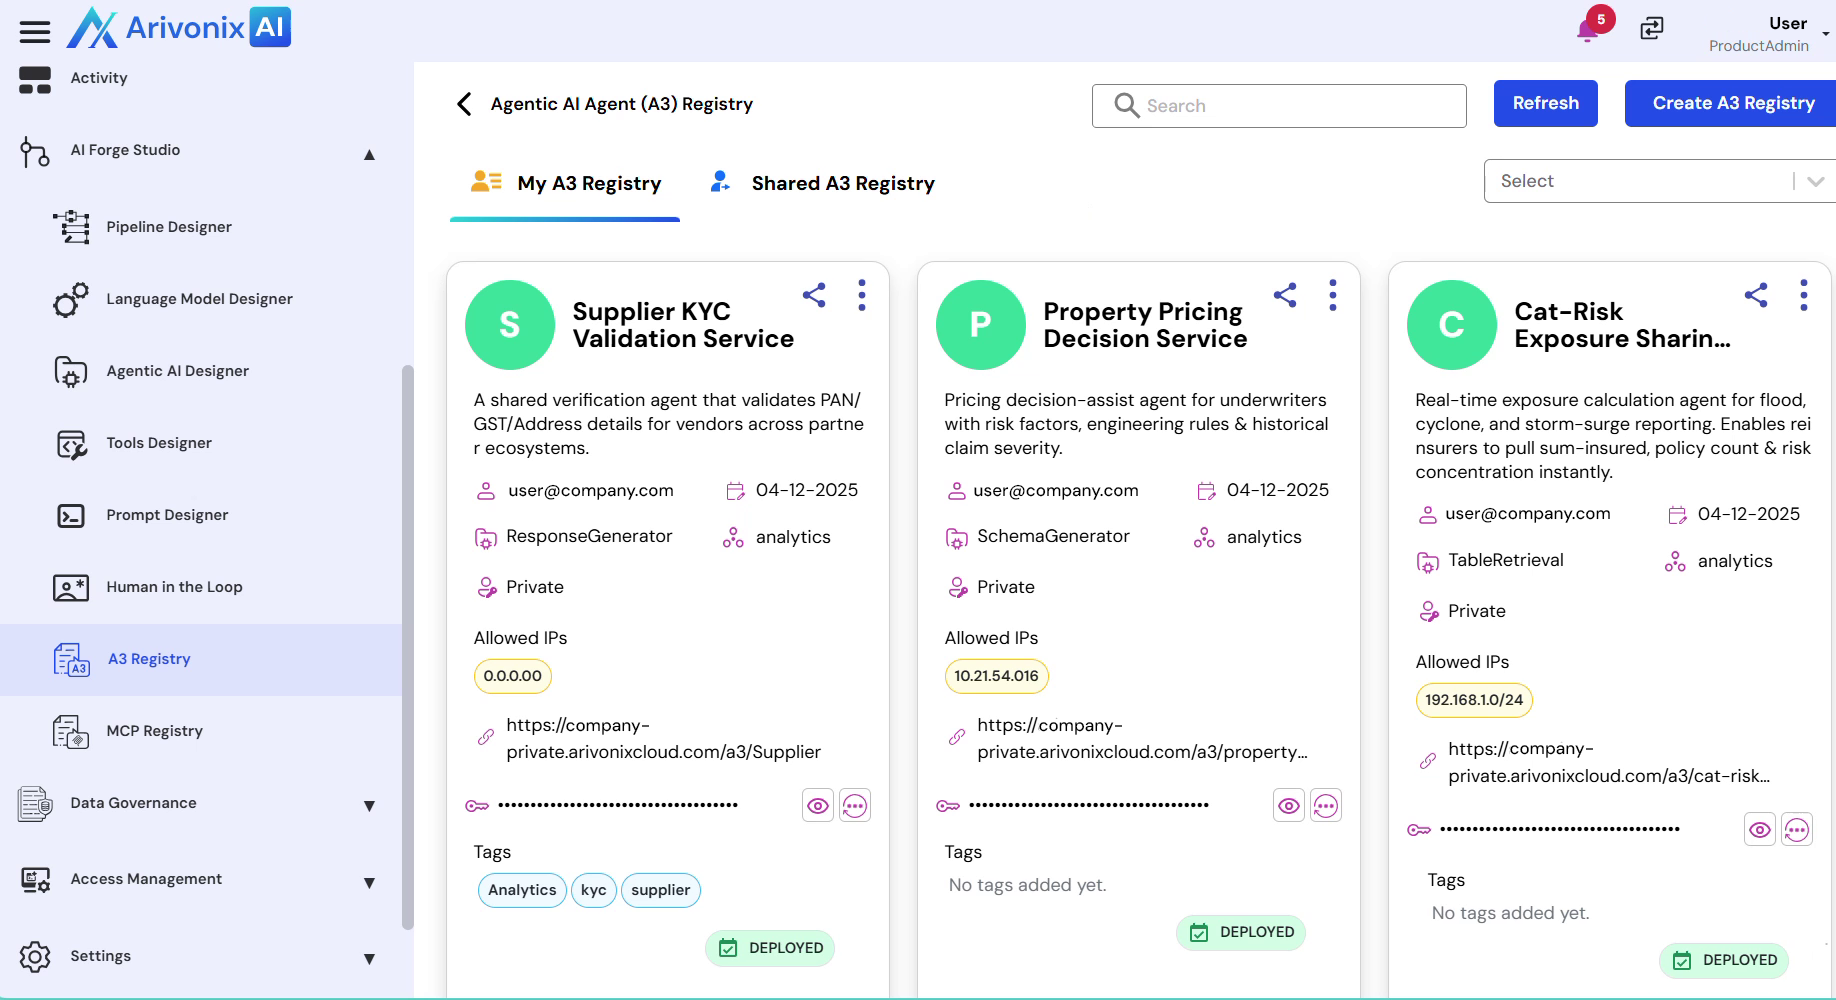Expand the Data Governance menu
Screen dimensions: 1836x1000
[x=369, y=806]
